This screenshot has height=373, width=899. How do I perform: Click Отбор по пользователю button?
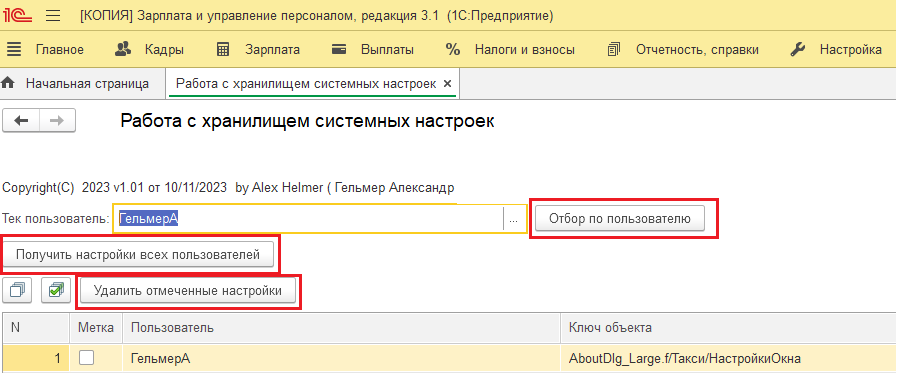[x=620, y=219]
